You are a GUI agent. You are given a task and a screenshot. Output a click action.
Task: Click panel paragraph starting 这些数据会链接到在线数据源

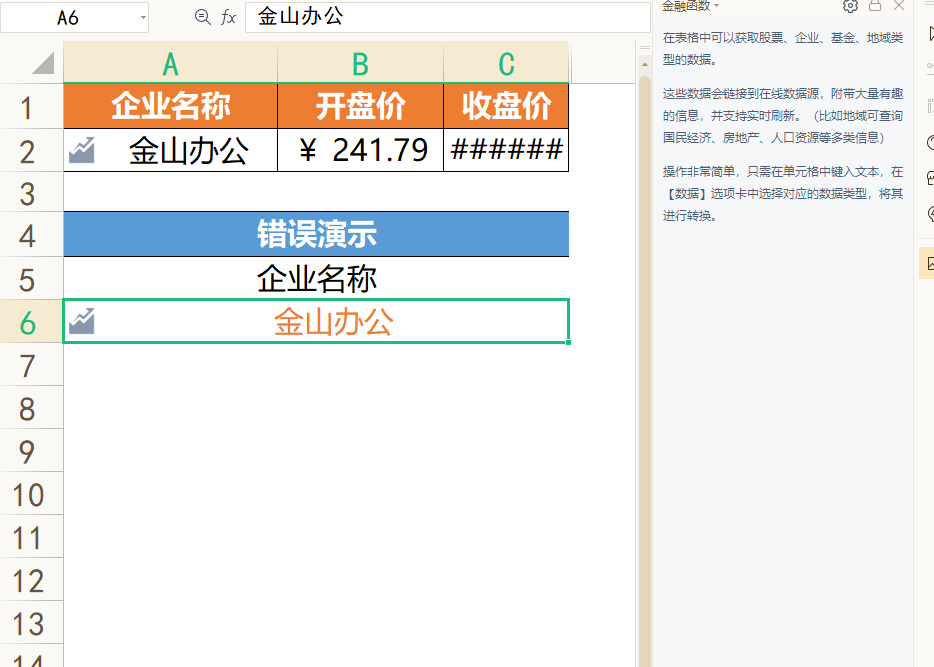[x=783, y=116]
